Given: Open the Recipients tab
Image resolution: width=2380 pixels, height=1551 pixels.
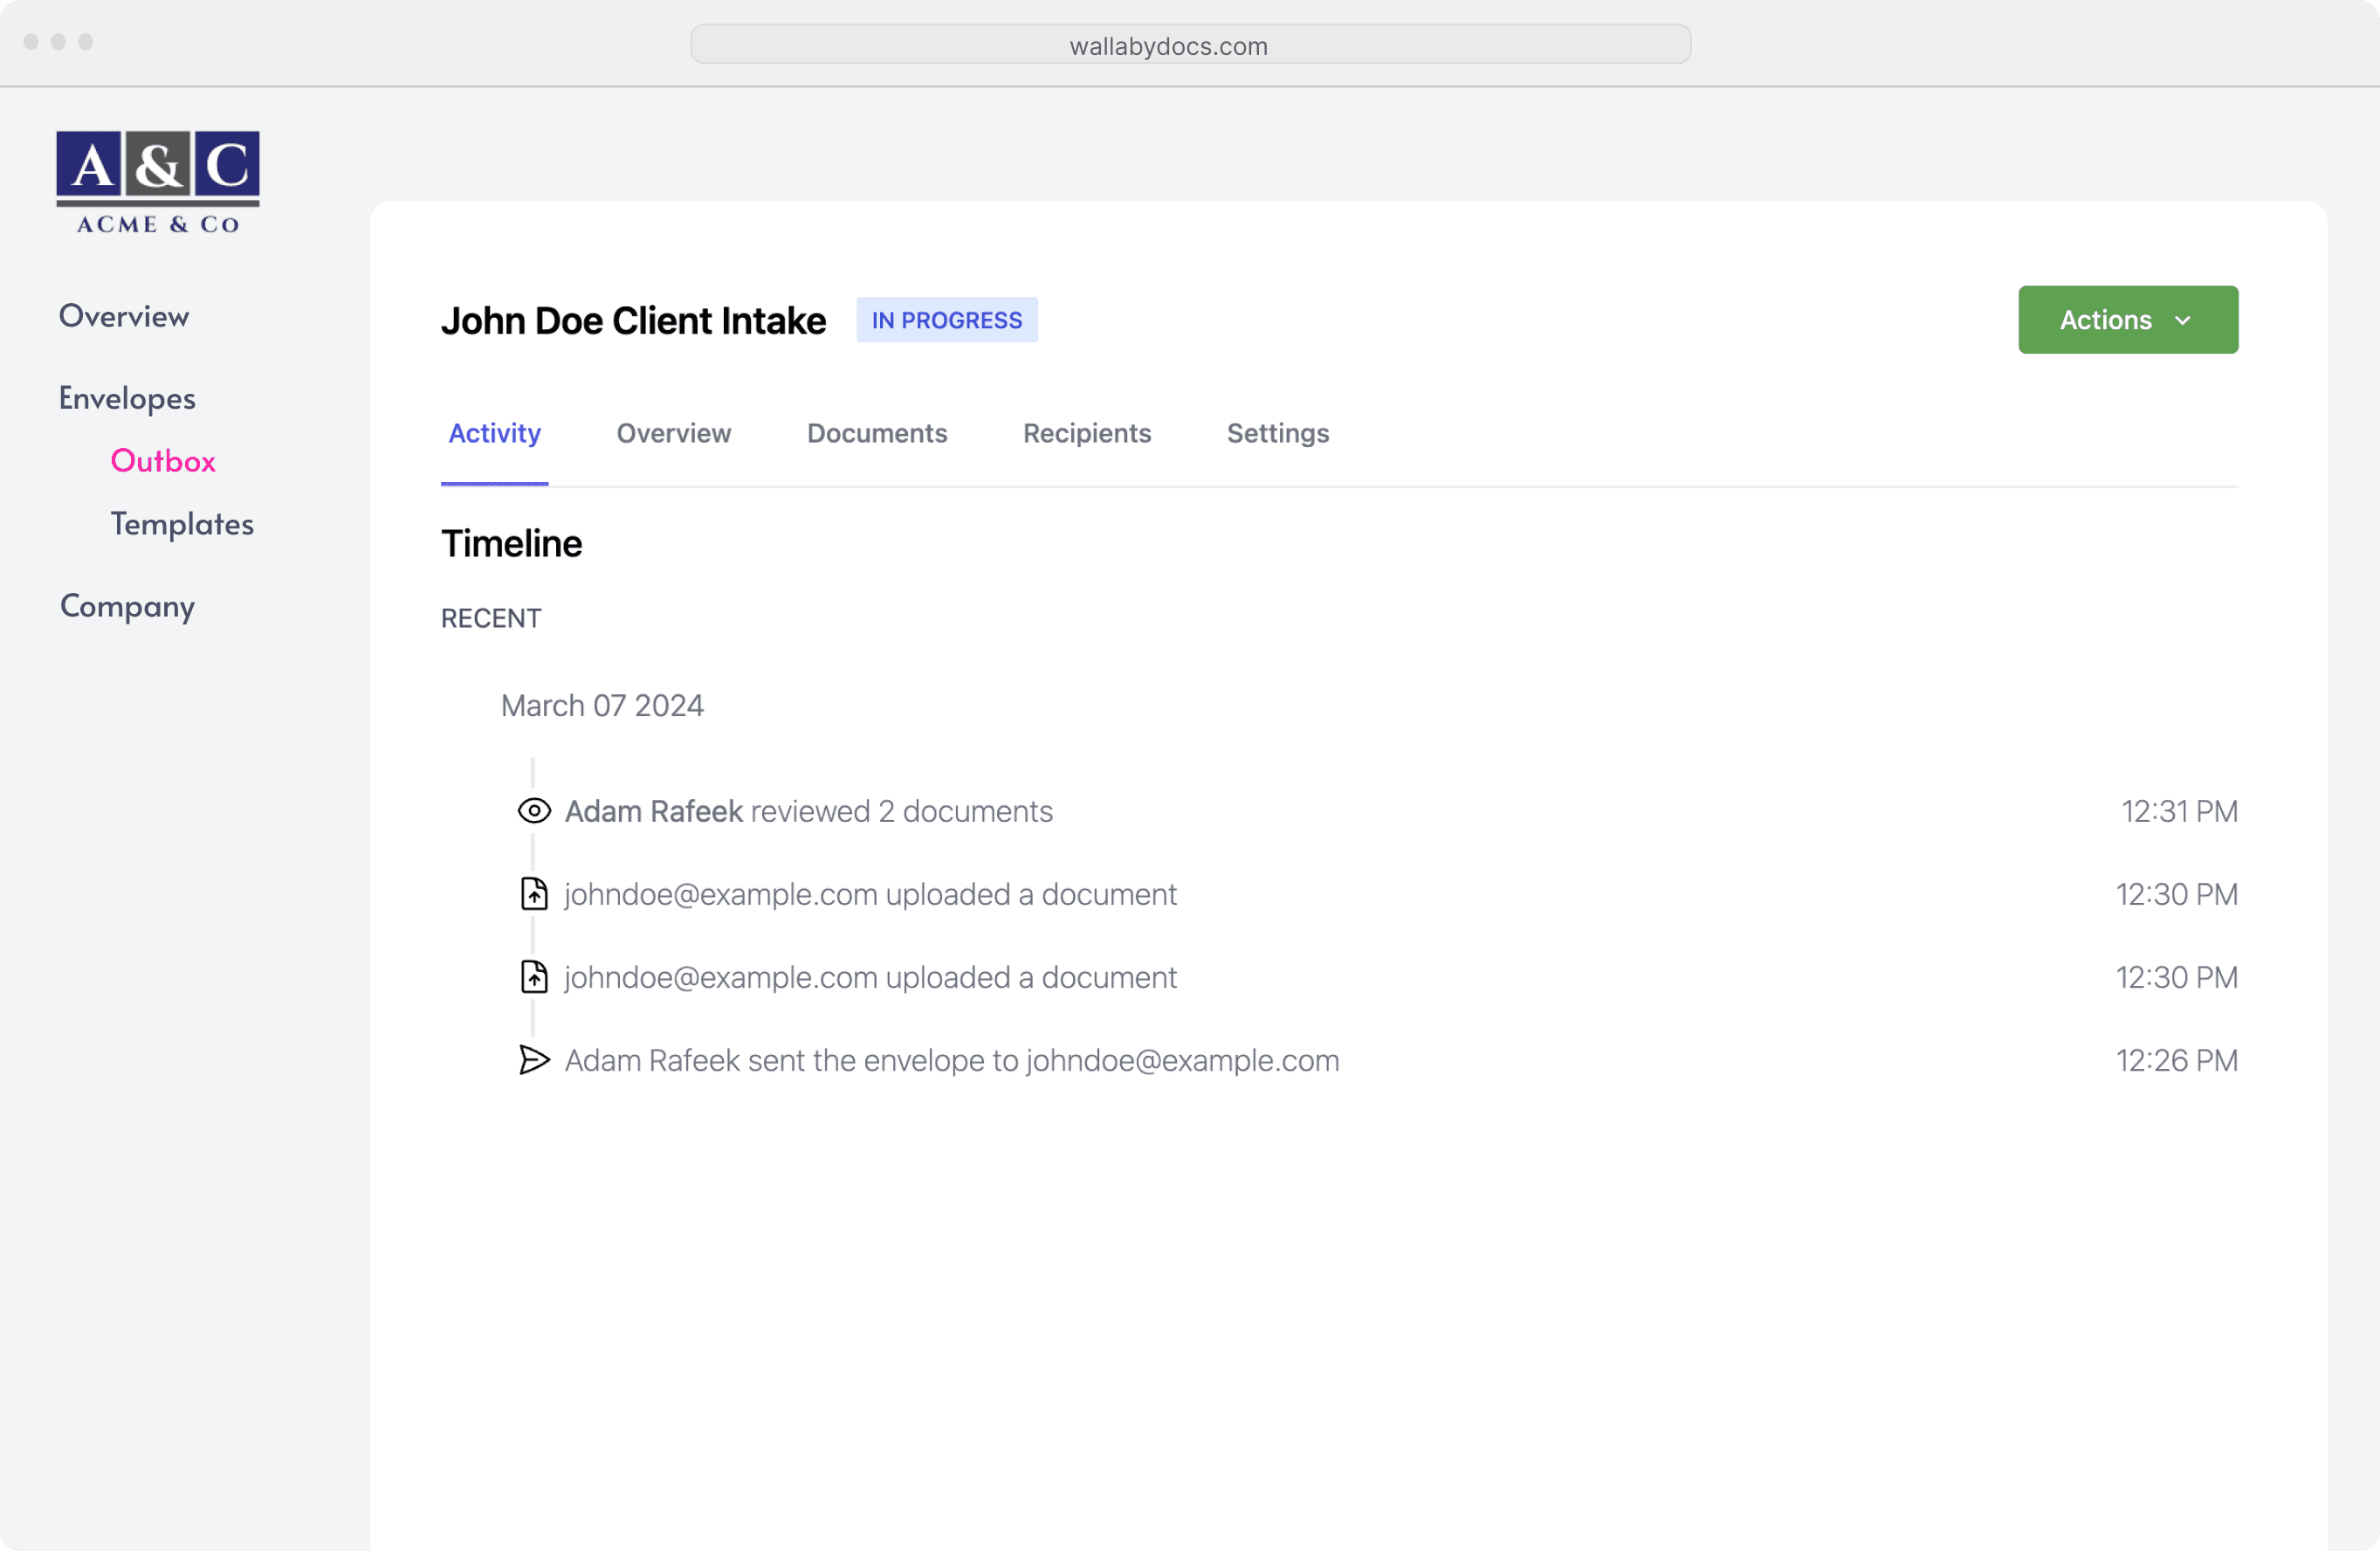Looking at the screenshot, I should (1087, 433).
